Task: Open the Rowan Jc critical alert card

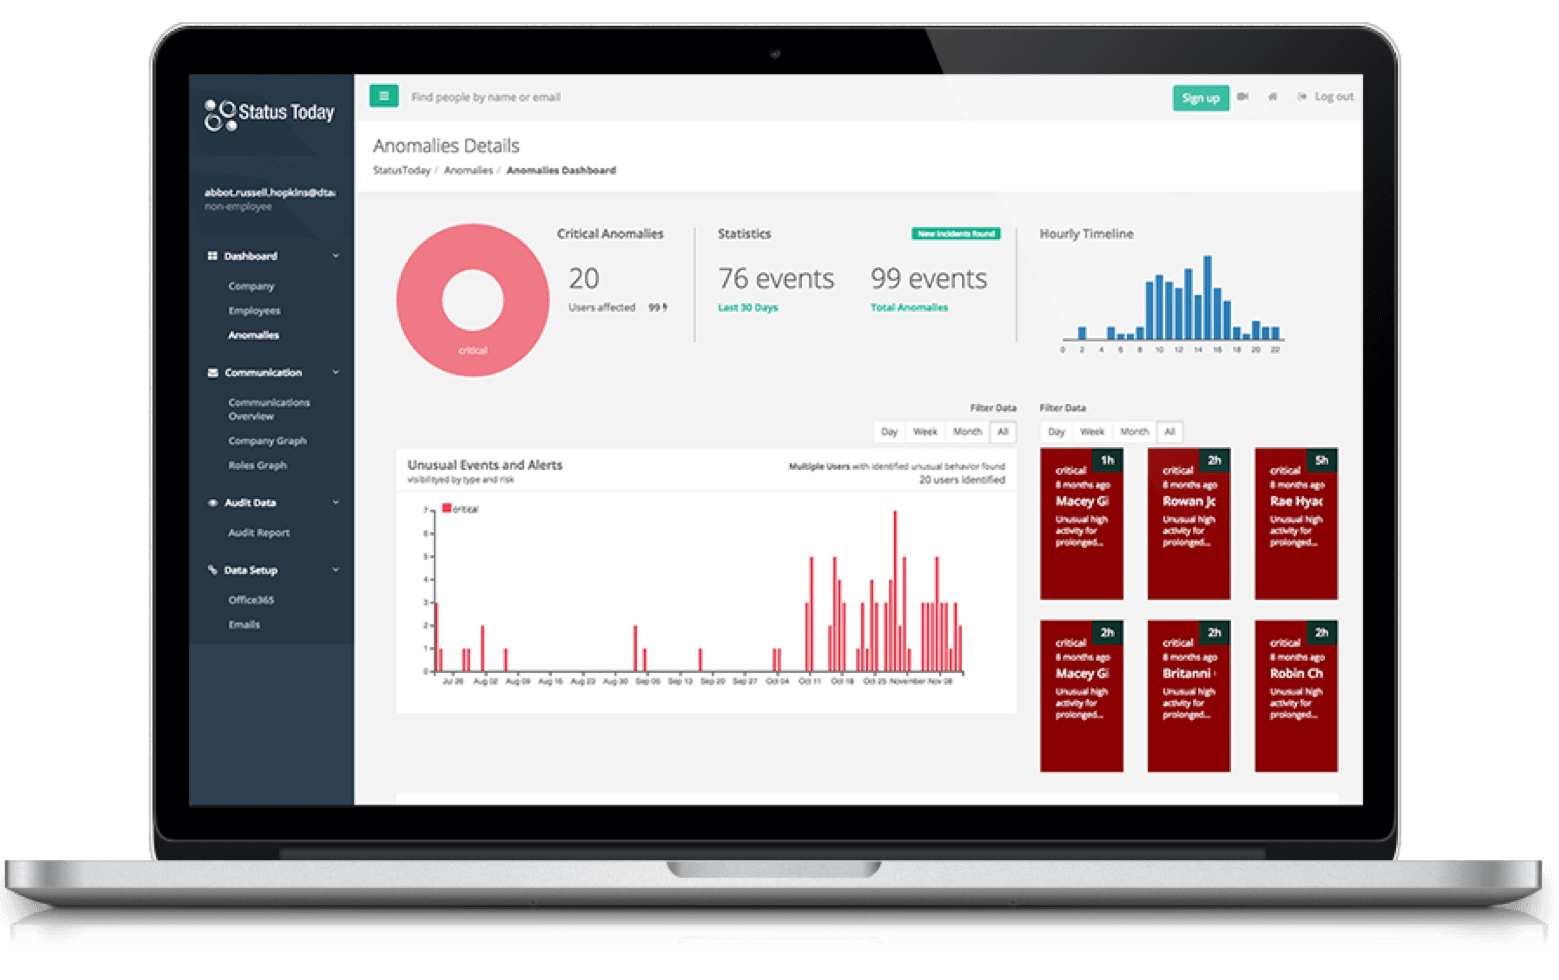Action: click(x=1189, y=524)
